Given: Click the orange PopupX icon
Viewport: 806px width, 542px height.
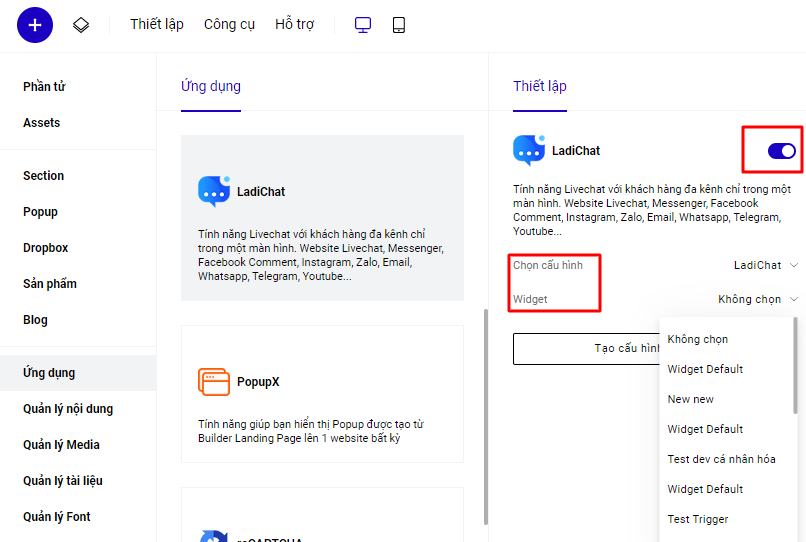Looking at the screenshot, I should 214,382.
